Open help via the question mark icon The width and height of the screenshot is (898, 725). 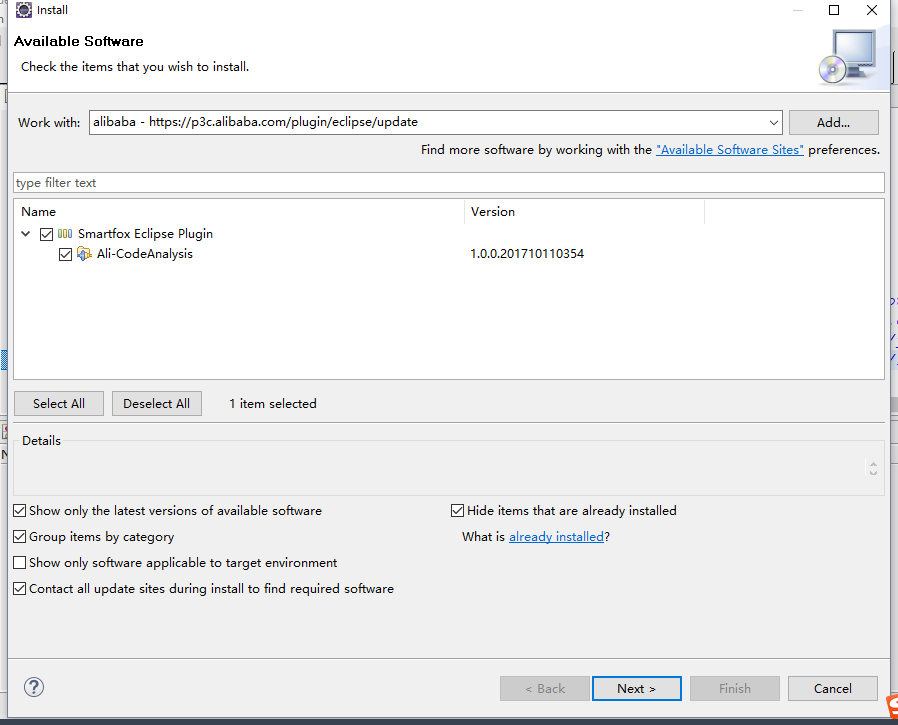tap(34, 687)
